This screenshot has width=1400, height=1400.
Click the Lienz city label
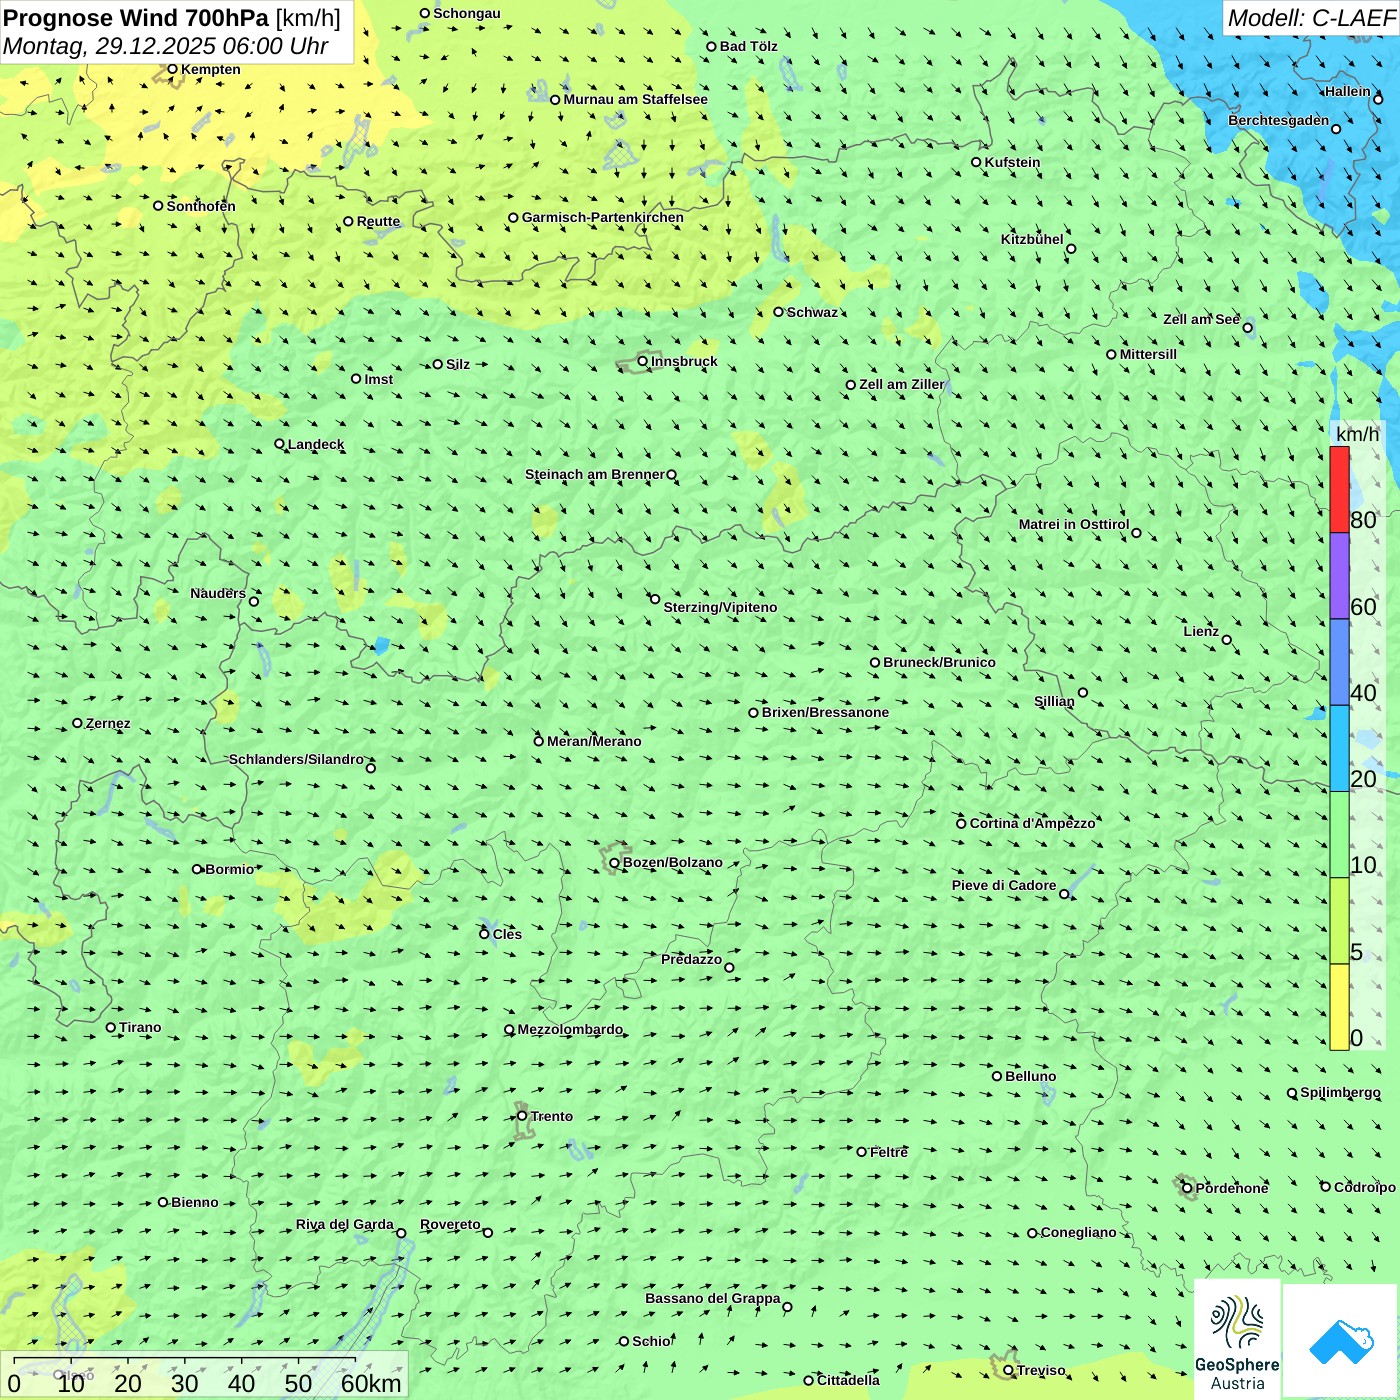[x=1201, y=631]
